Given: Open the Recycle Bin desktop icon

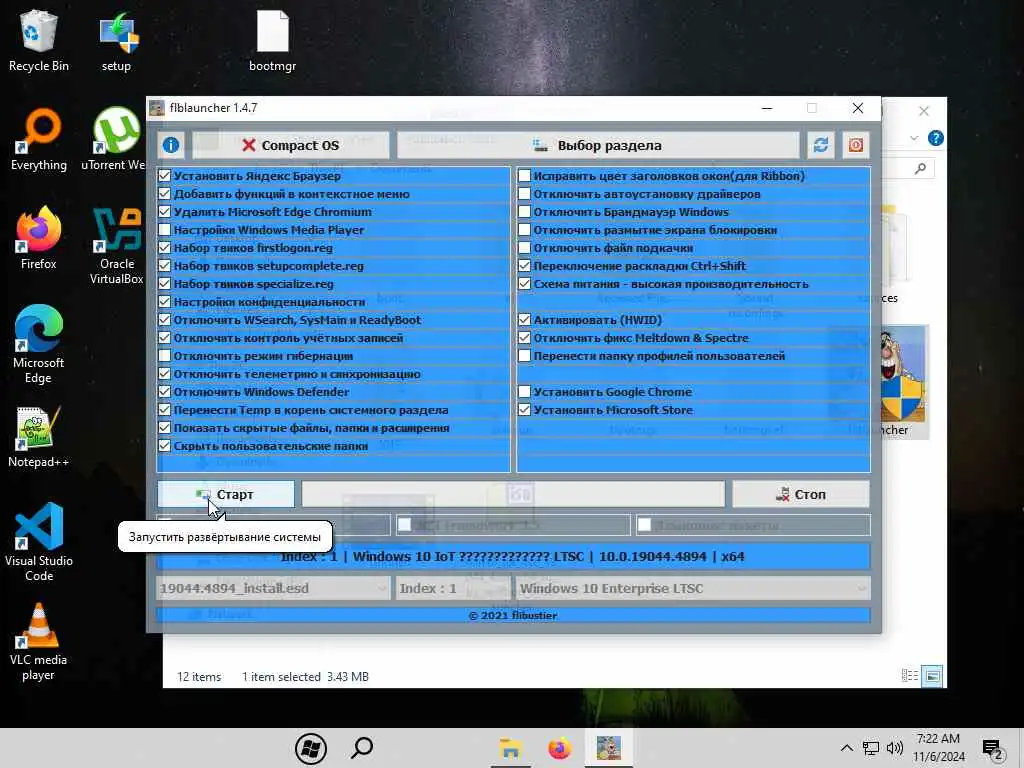Looking at the screenshot, I should 39,40.
